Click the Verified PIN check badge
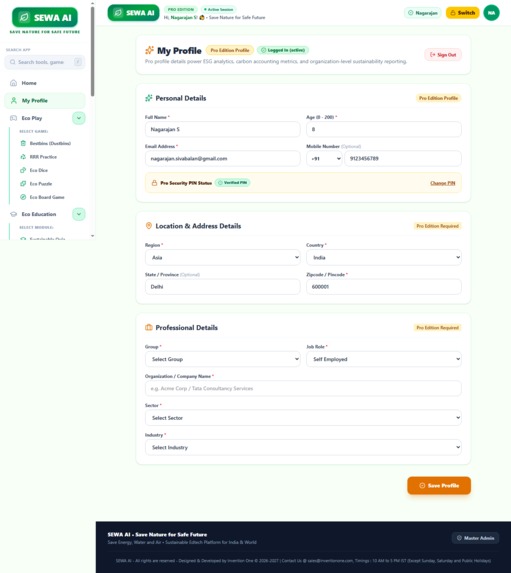 pyautogui.click(x=232, y=183)
